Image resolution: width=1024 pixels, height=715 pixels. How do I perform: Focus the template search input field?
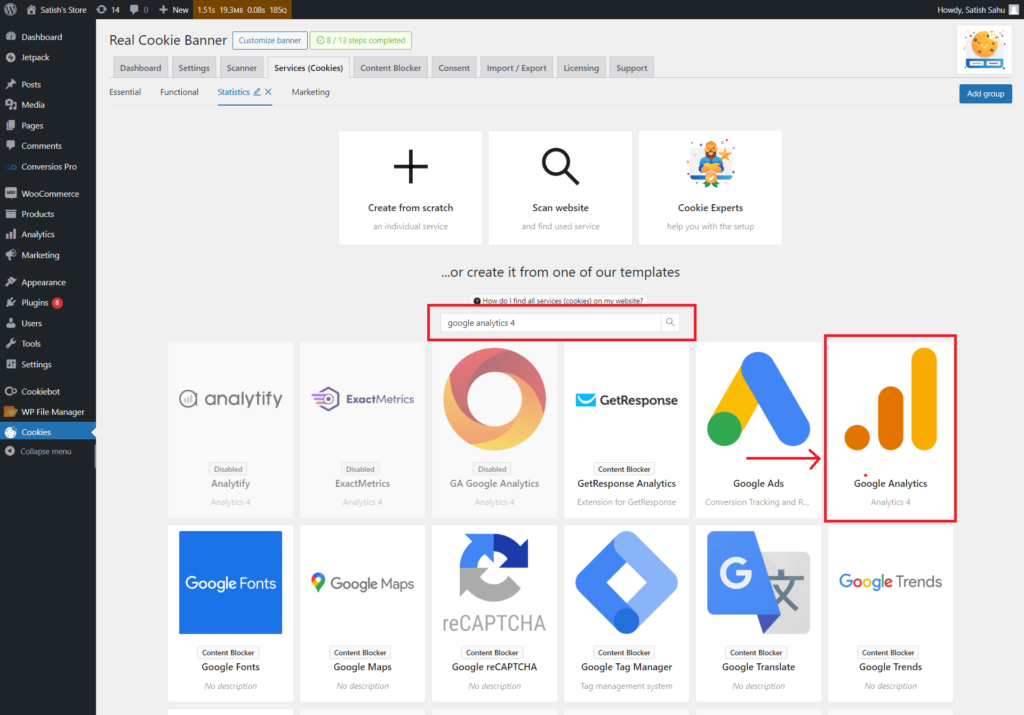[x=551, y=323]
